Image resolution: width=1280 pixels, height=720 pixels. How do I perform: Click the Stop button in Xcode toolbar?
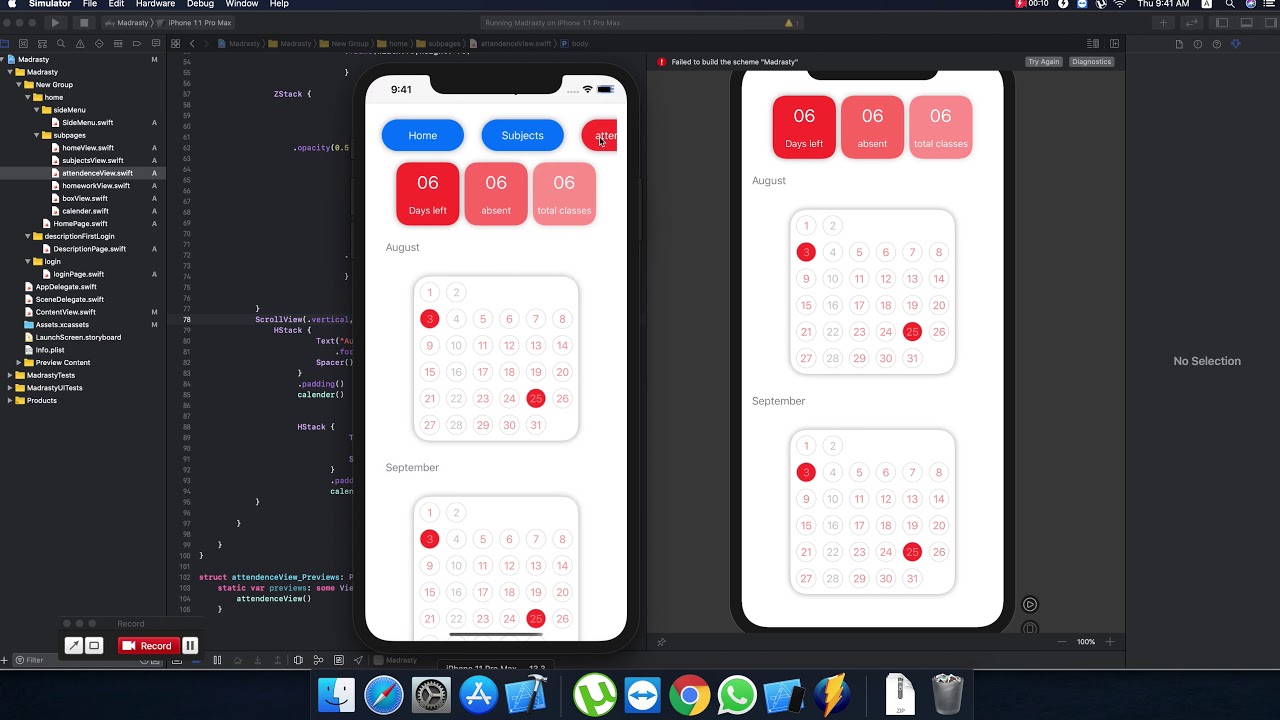pyautogui.click(x=84, y=22)
